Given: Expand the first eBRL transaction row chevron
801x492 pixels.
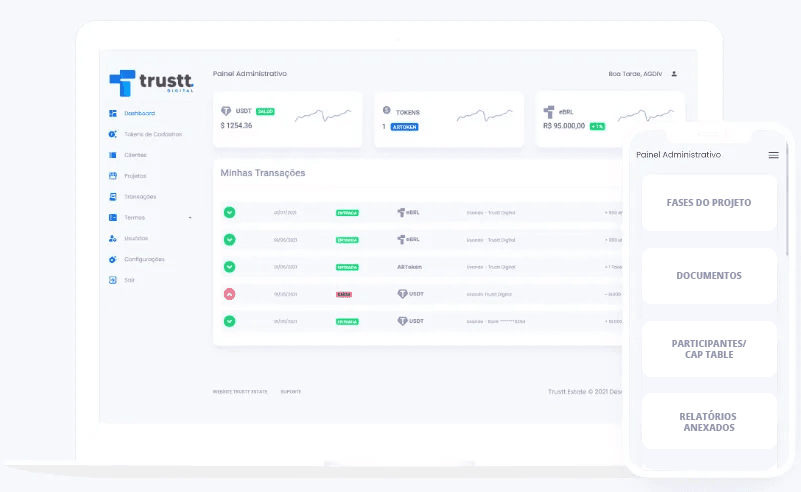Looking at the screenshot, I should point(229,213).
